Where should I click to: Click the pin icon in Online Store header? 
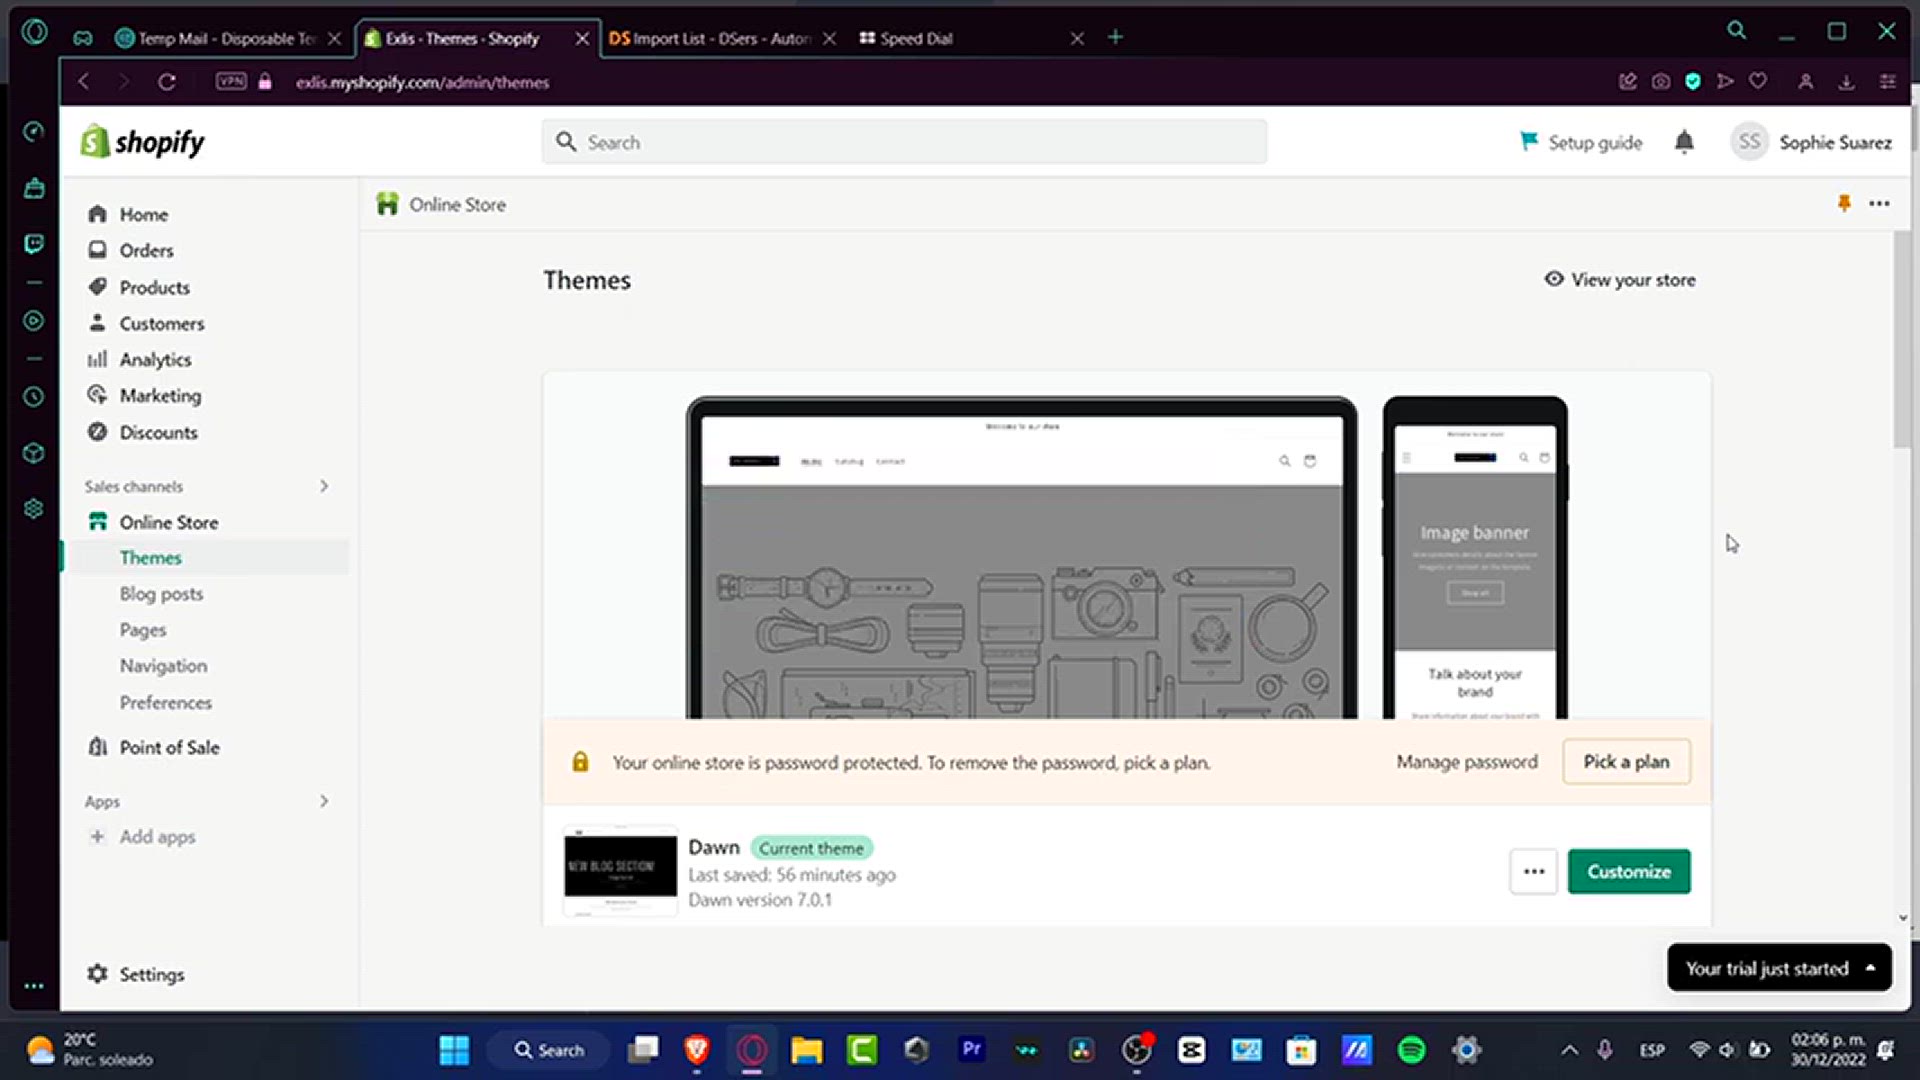tap(1844, 204)
